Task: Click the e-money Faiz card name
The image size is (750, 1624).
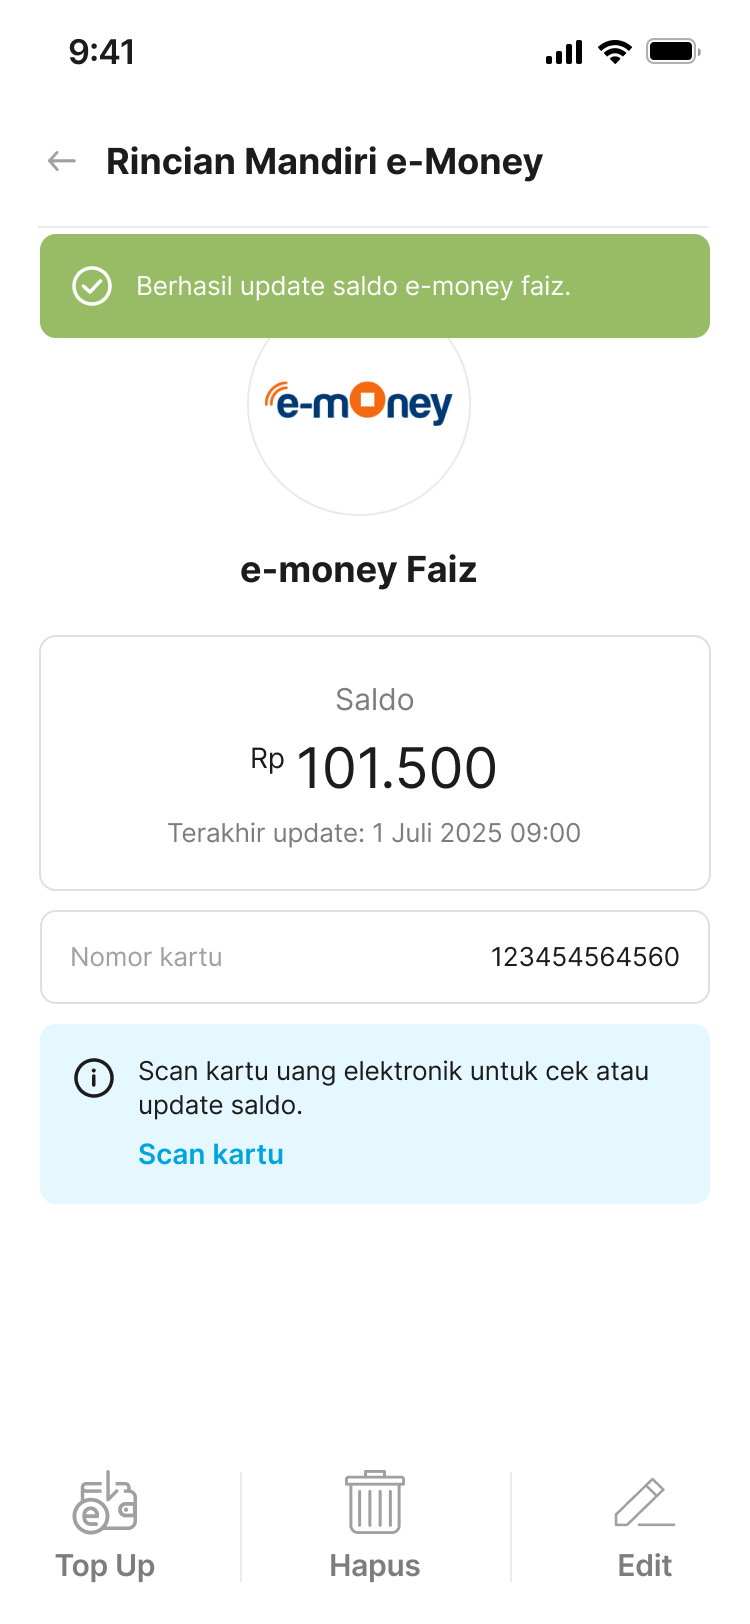Action: pos(359,570)
